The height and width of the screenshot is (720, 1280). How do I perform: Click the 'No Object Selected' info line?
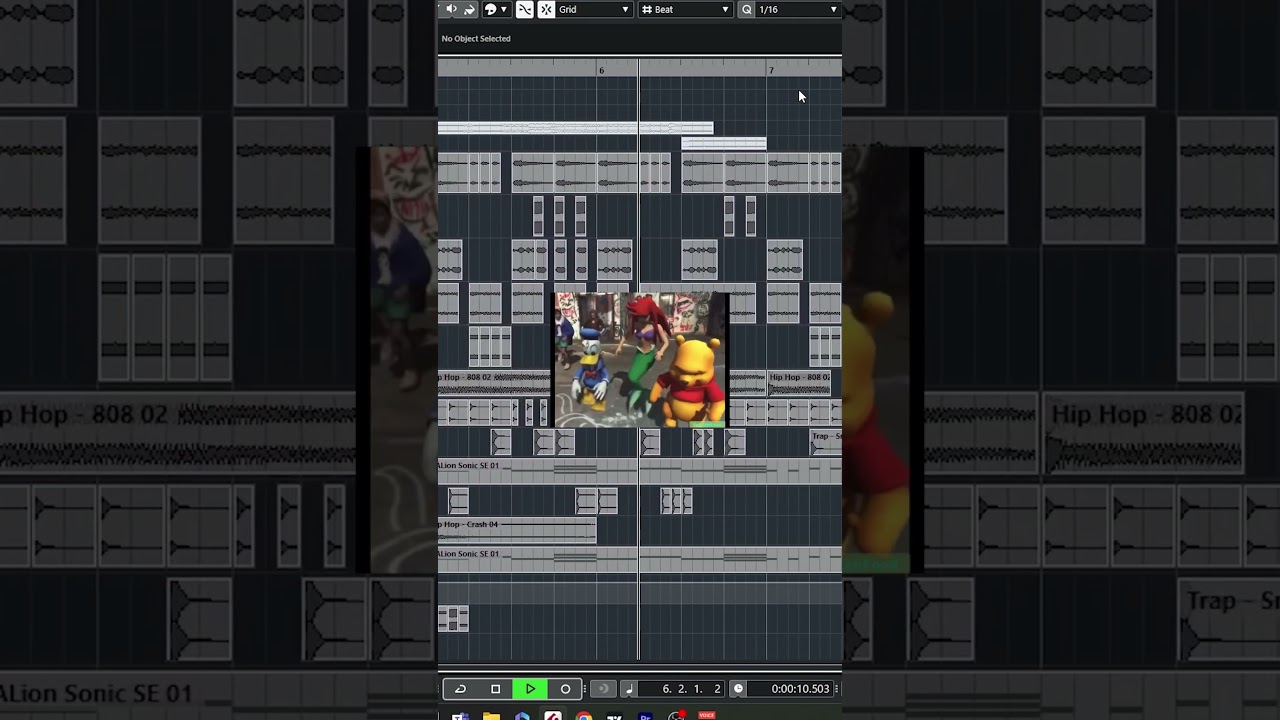click(476, 39)
